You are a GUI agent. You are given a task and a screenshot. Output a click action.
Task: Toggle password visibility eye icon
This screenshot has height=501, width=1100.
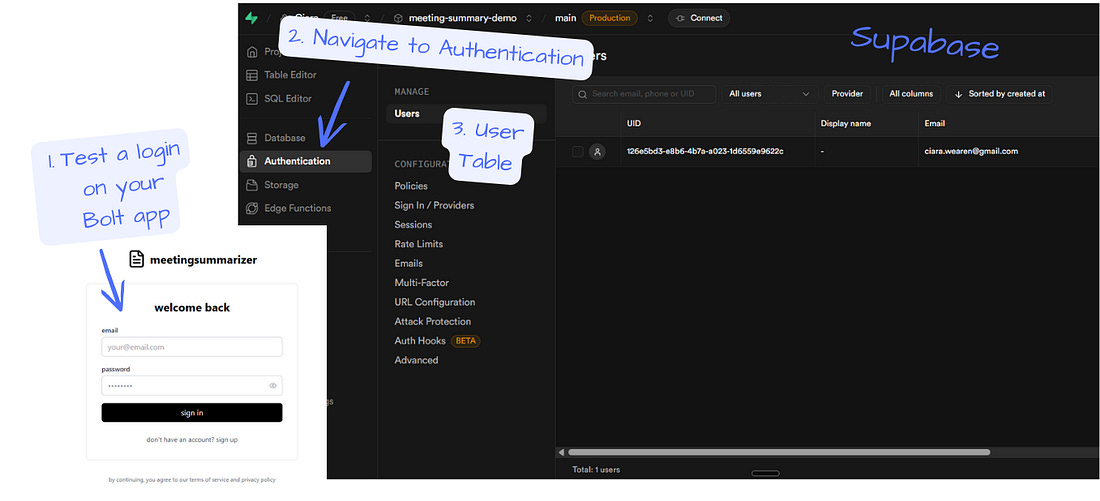coord(273,385)
